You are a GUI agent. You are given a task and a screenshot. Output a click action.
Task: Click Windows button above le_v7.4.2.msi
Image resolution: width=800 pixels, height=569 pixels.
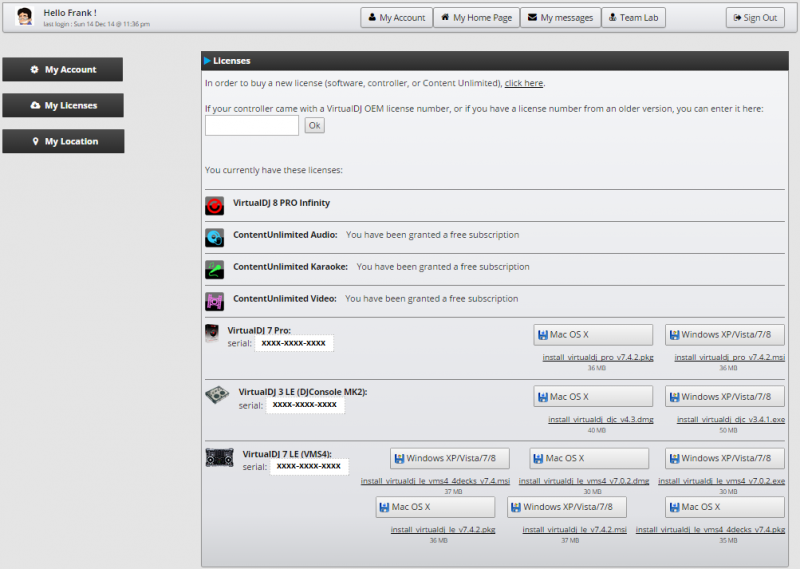coord(567,507)
